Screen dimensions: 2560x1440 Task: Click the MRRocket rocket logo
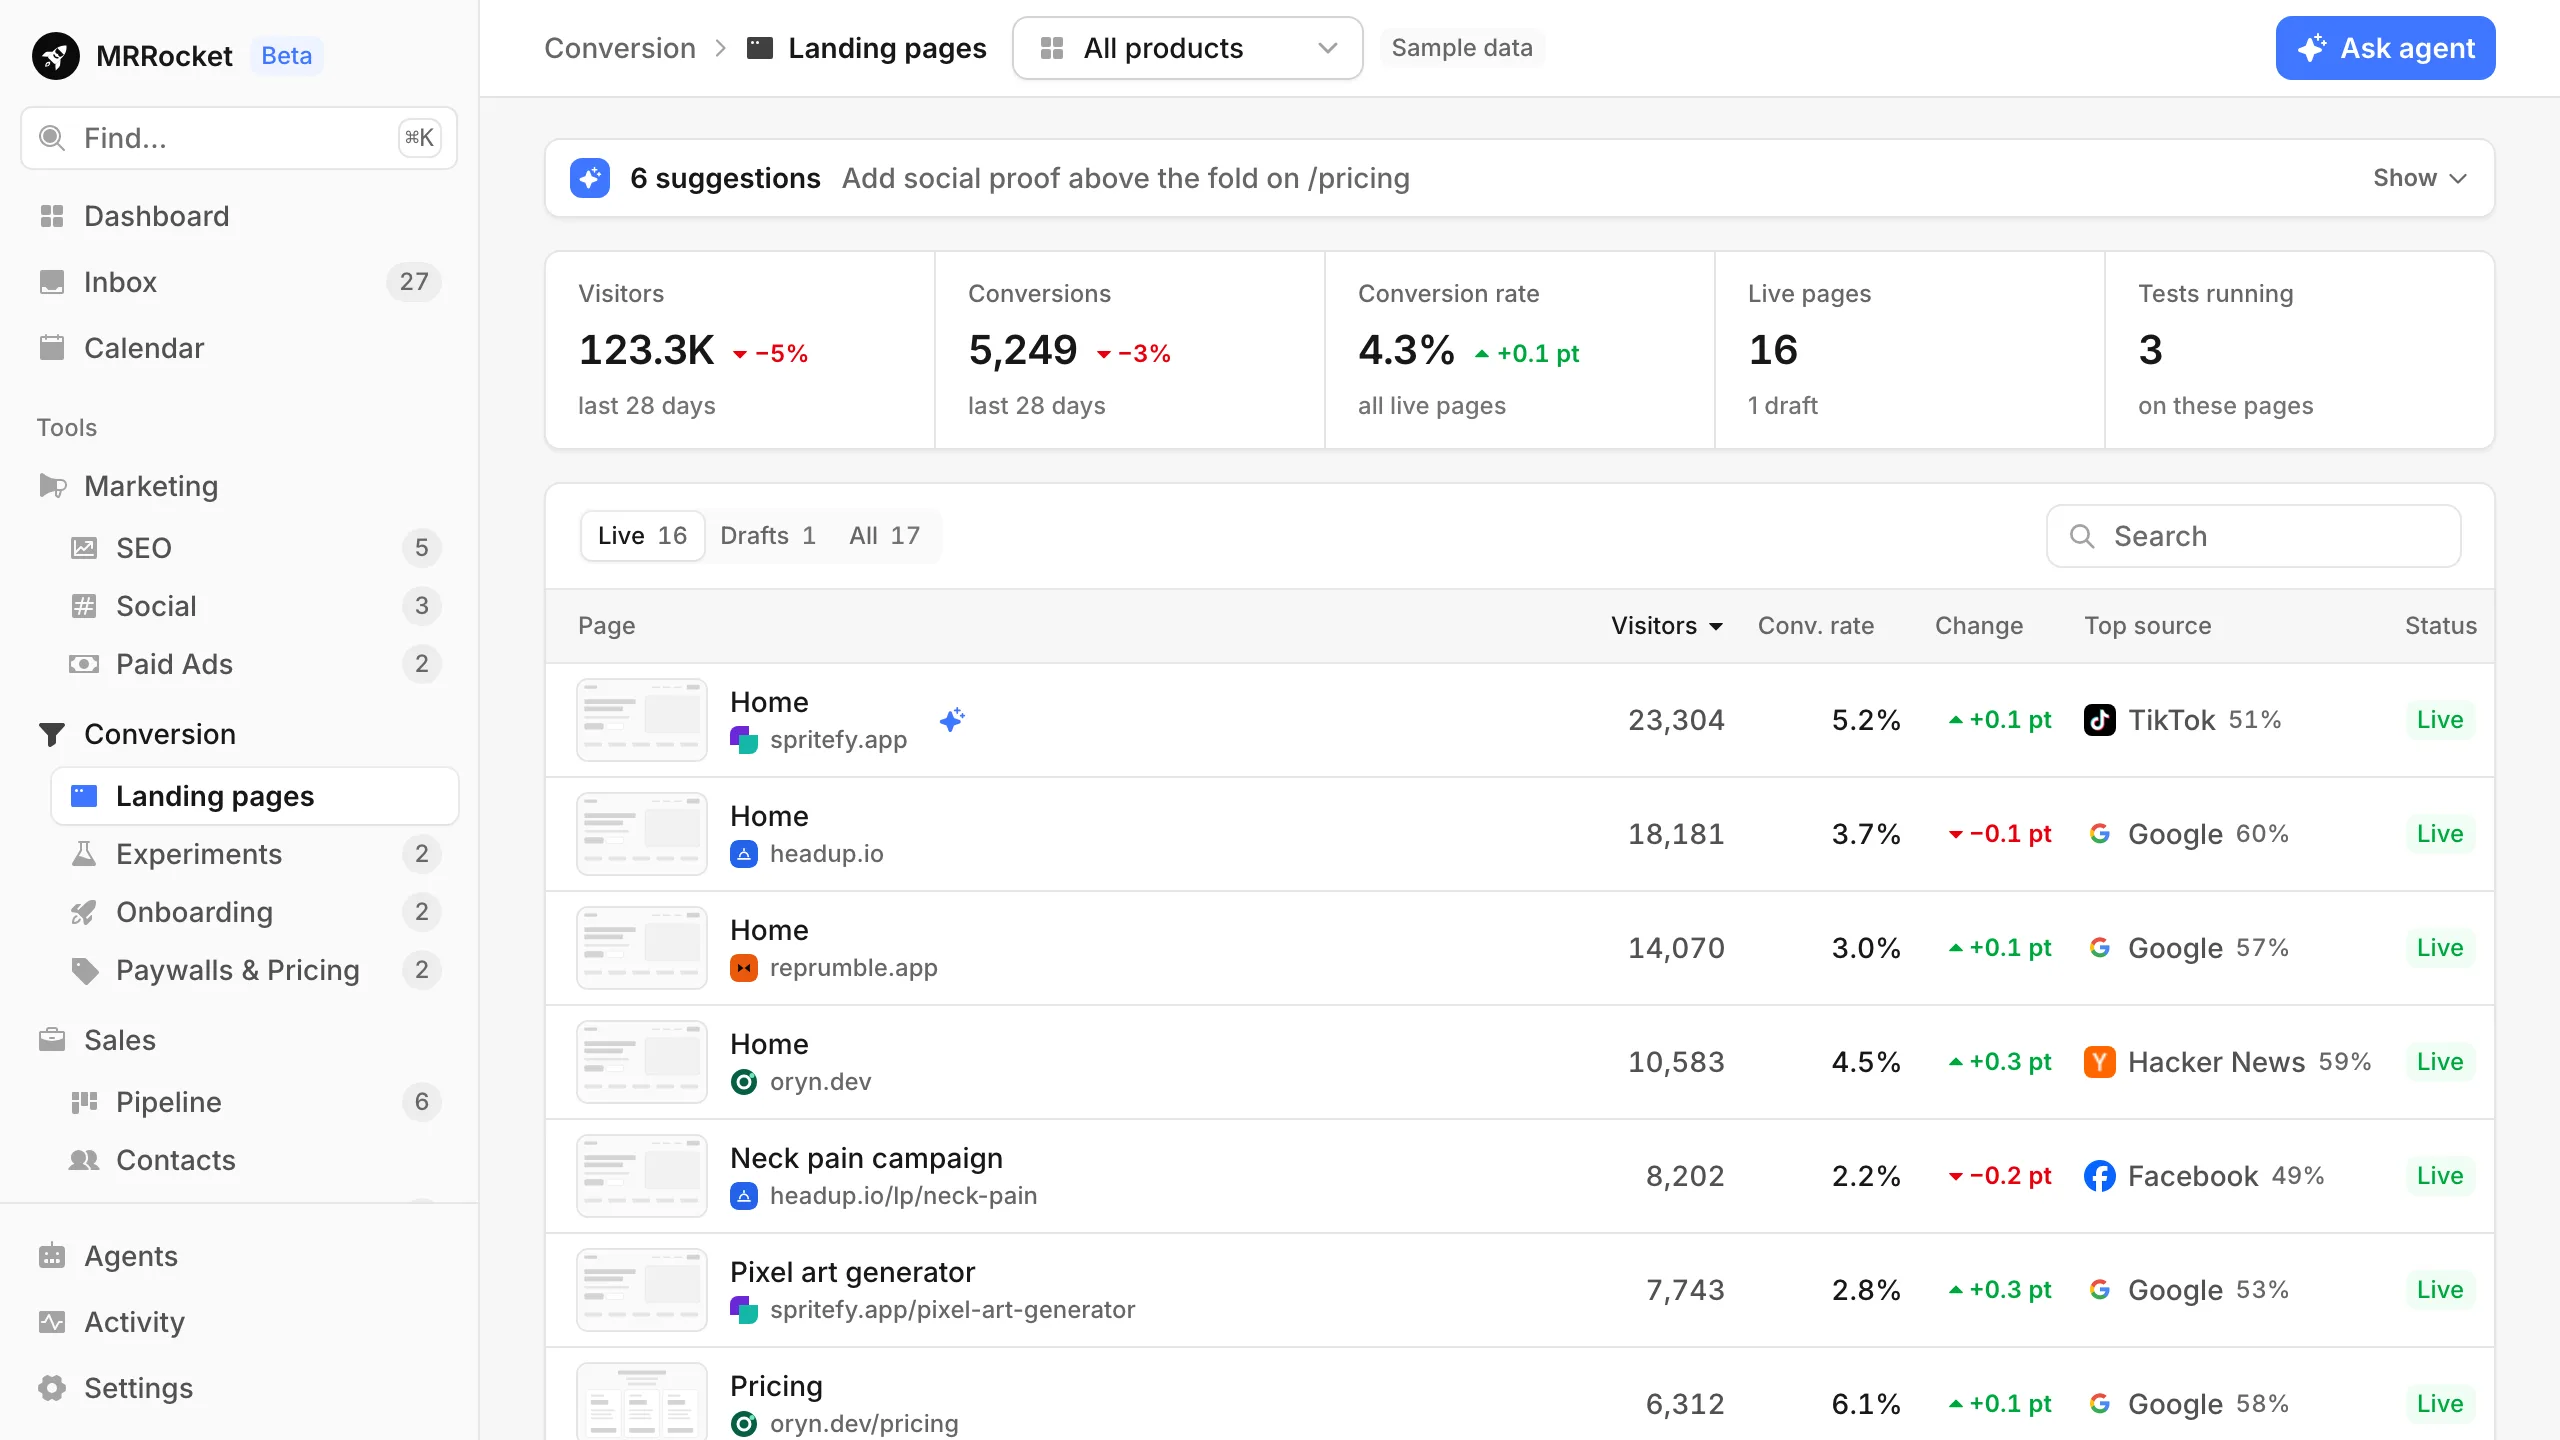[x=56, y=56]
